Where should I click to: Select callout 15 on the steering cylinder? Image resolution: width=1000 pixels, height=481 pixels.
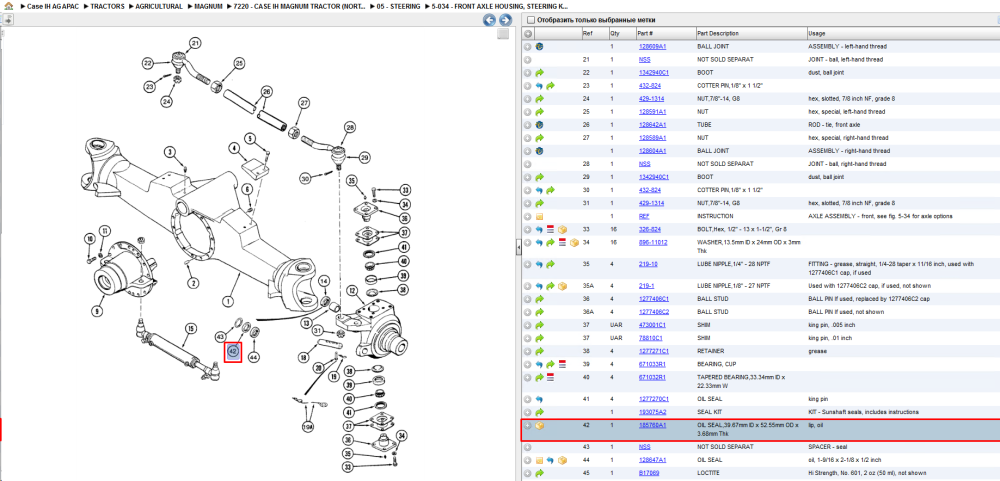click(189, 329)
